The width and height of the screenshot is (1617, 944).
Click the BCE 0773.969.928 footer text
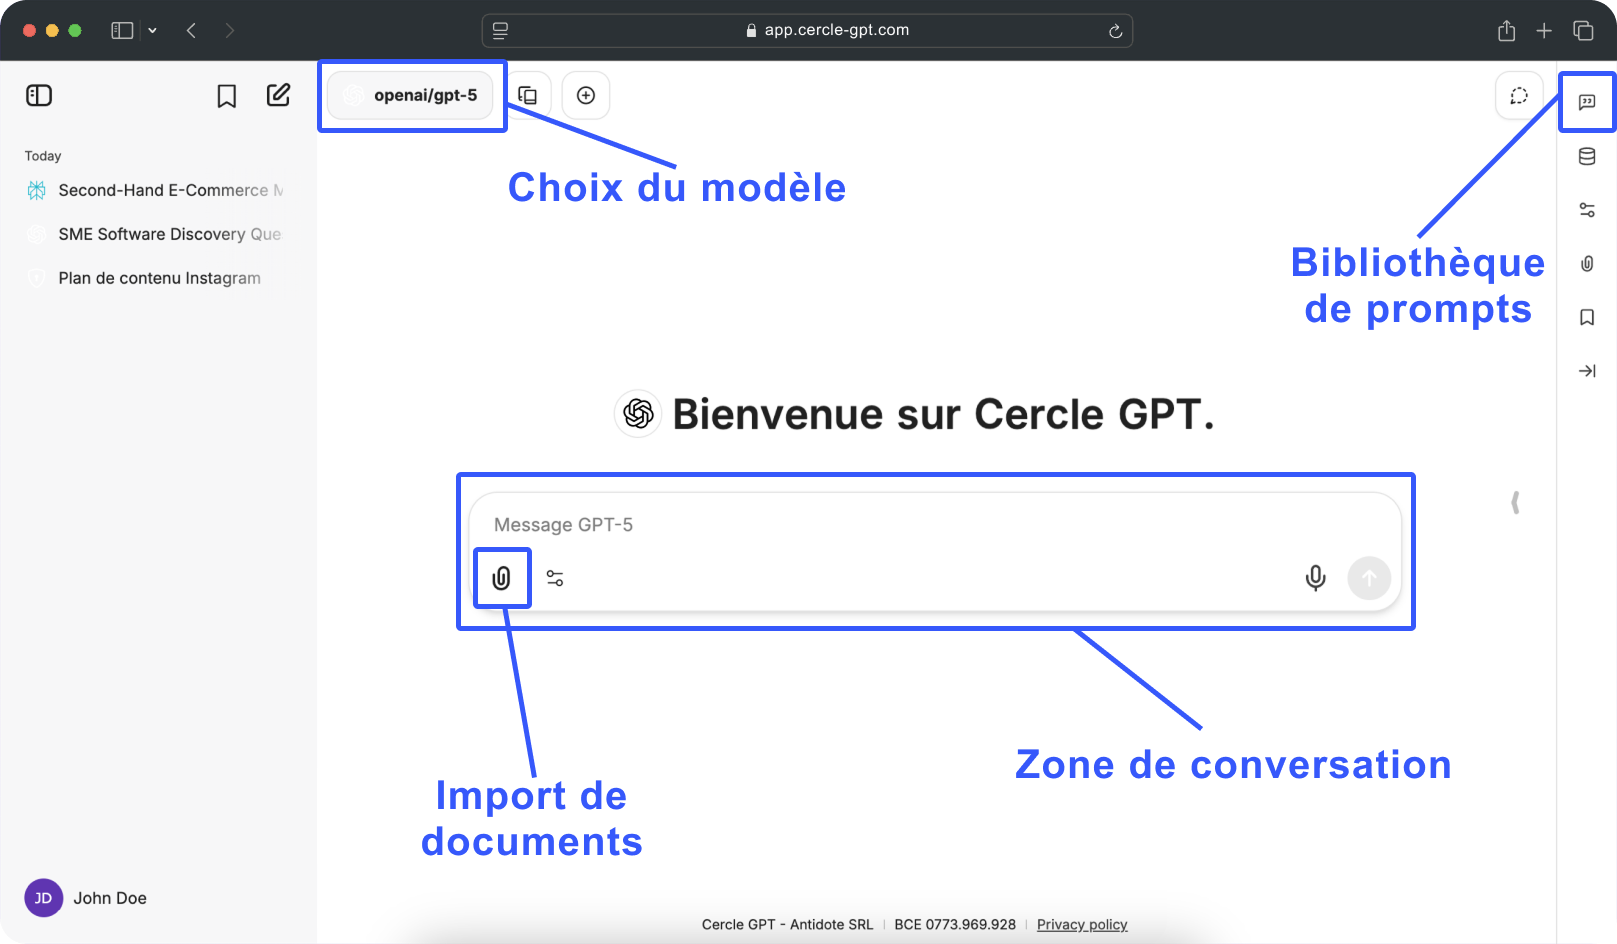click(955, 924)
